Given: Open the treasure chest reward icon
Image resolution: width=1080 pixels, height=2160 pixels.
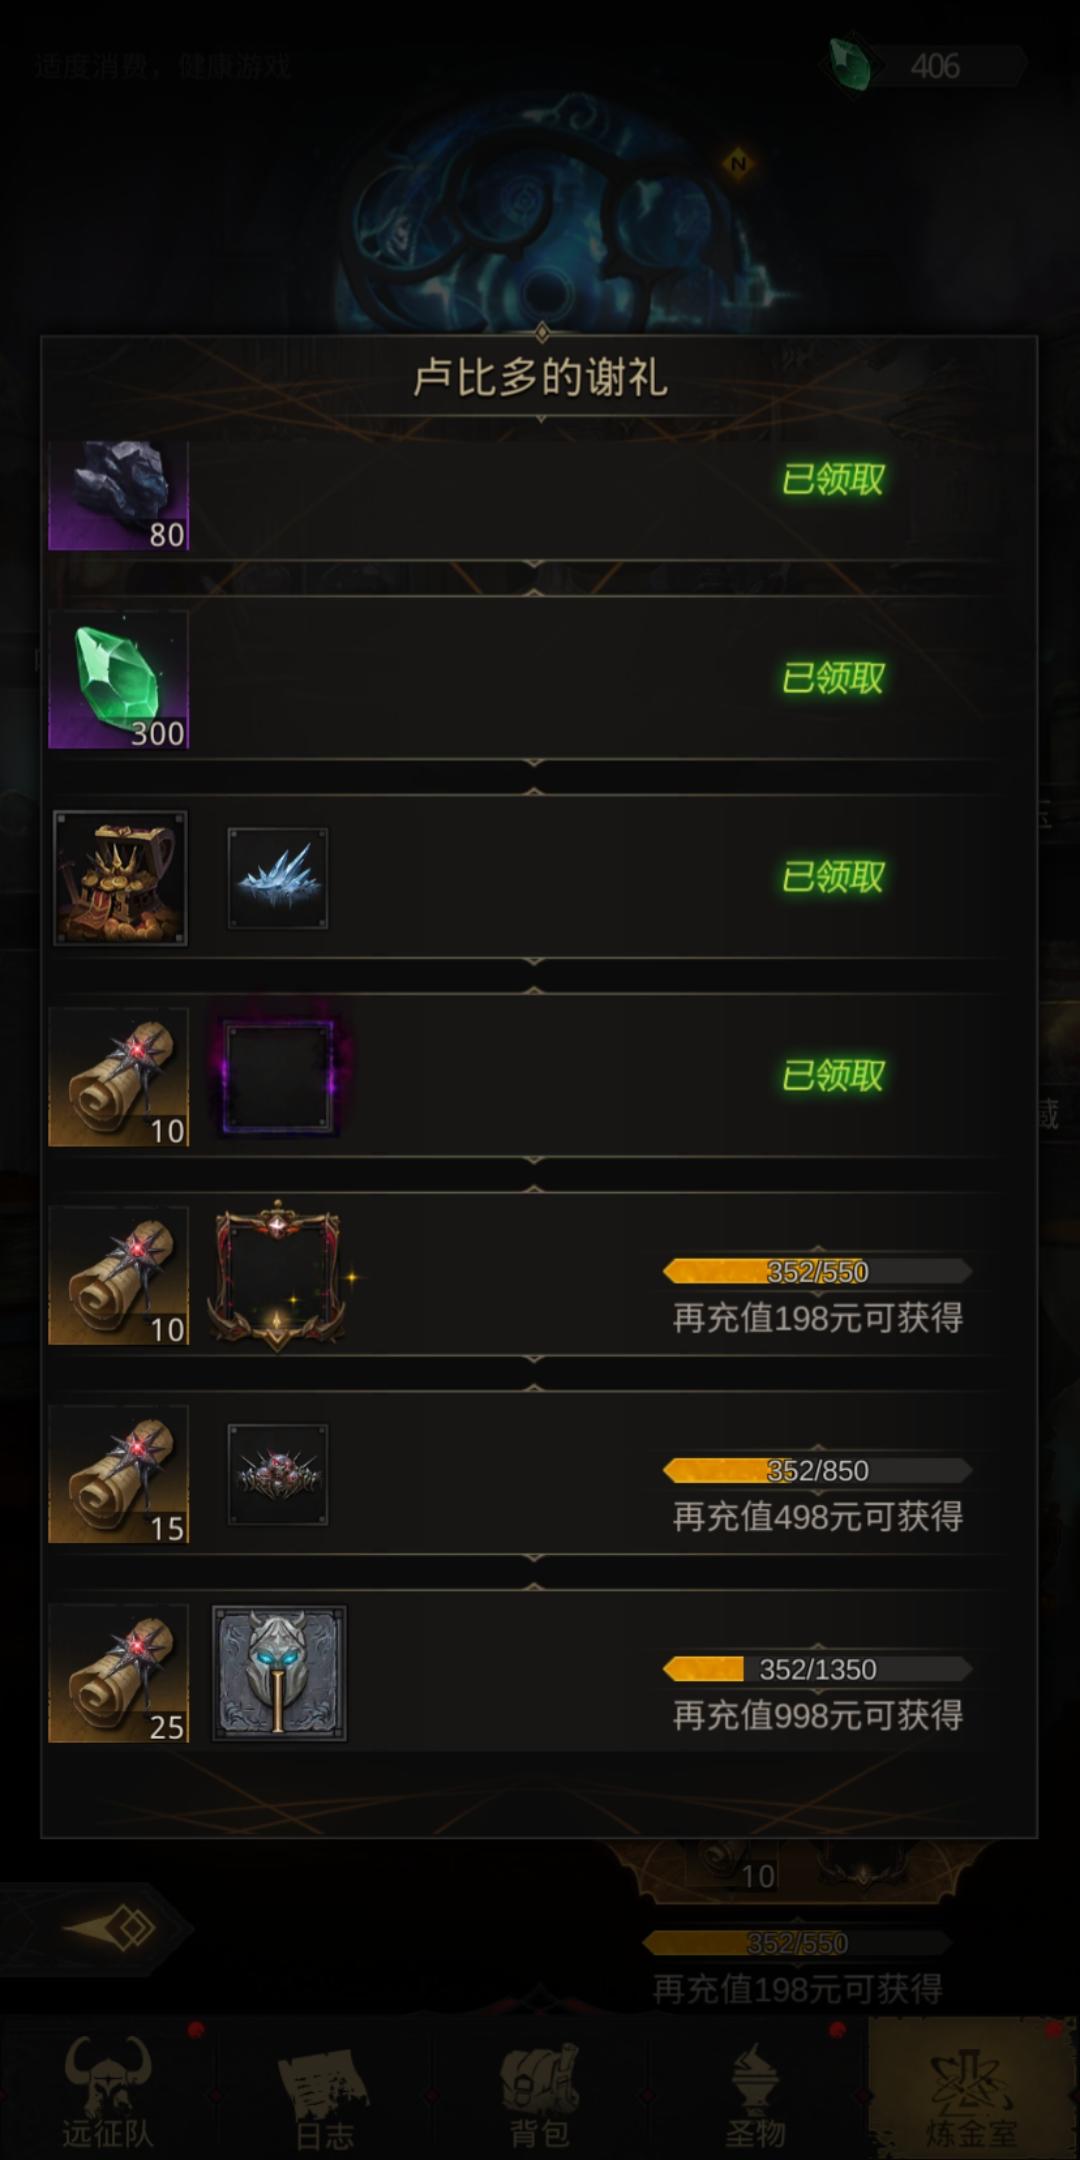Looking at the screenshot, I should [x=120, y=878].
